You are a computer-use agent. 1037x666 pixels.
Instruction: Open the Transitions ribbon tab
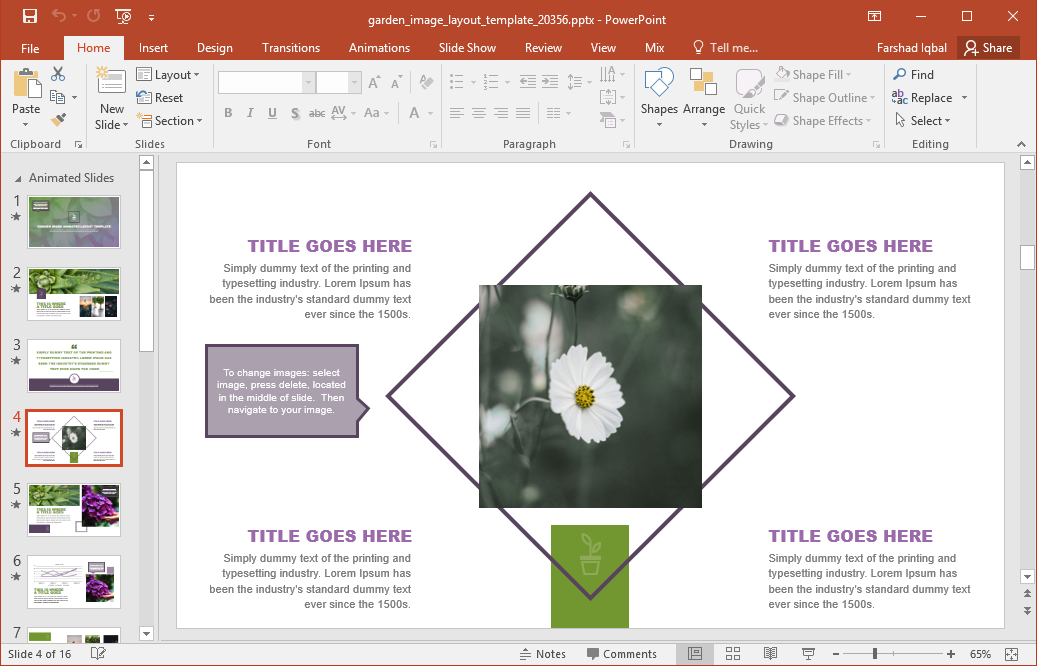290,48
